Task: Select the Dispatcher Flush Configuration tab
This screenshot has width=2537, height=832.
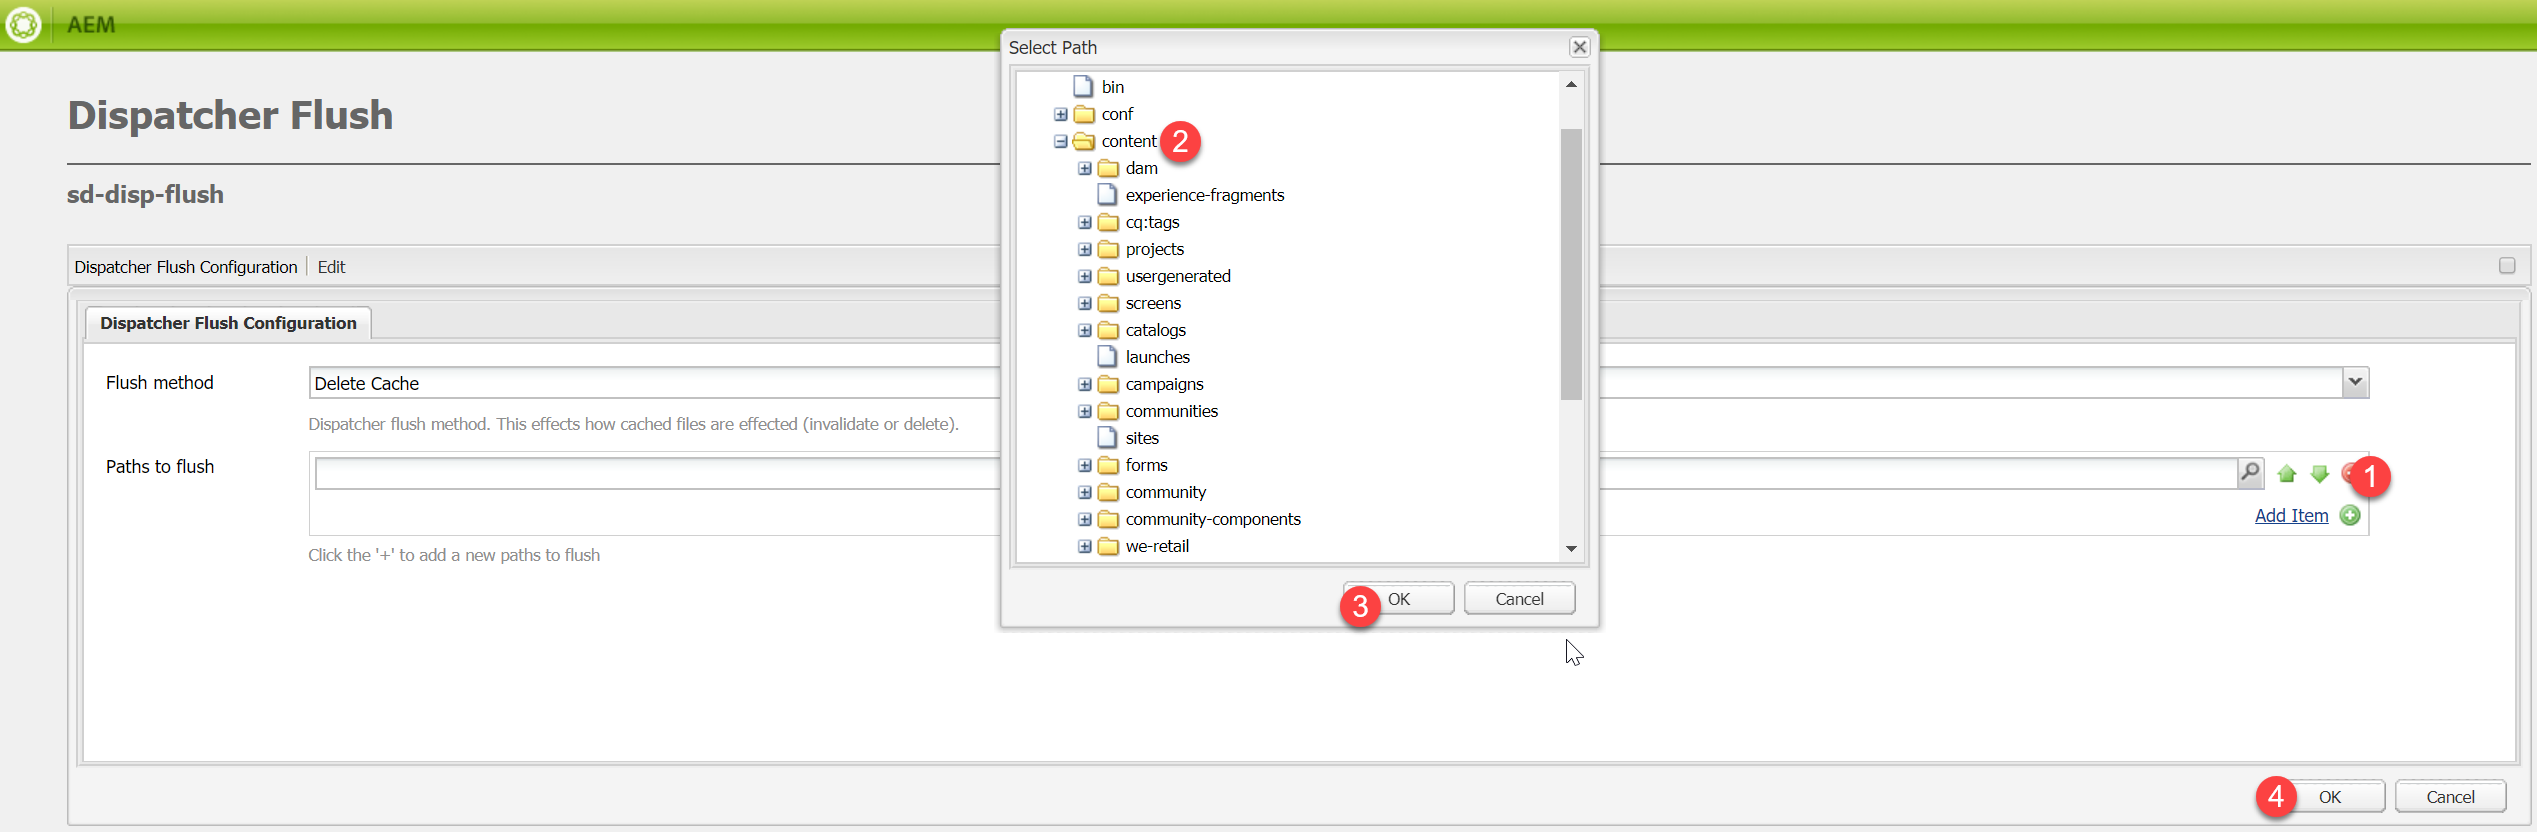Action: point(228,323)
